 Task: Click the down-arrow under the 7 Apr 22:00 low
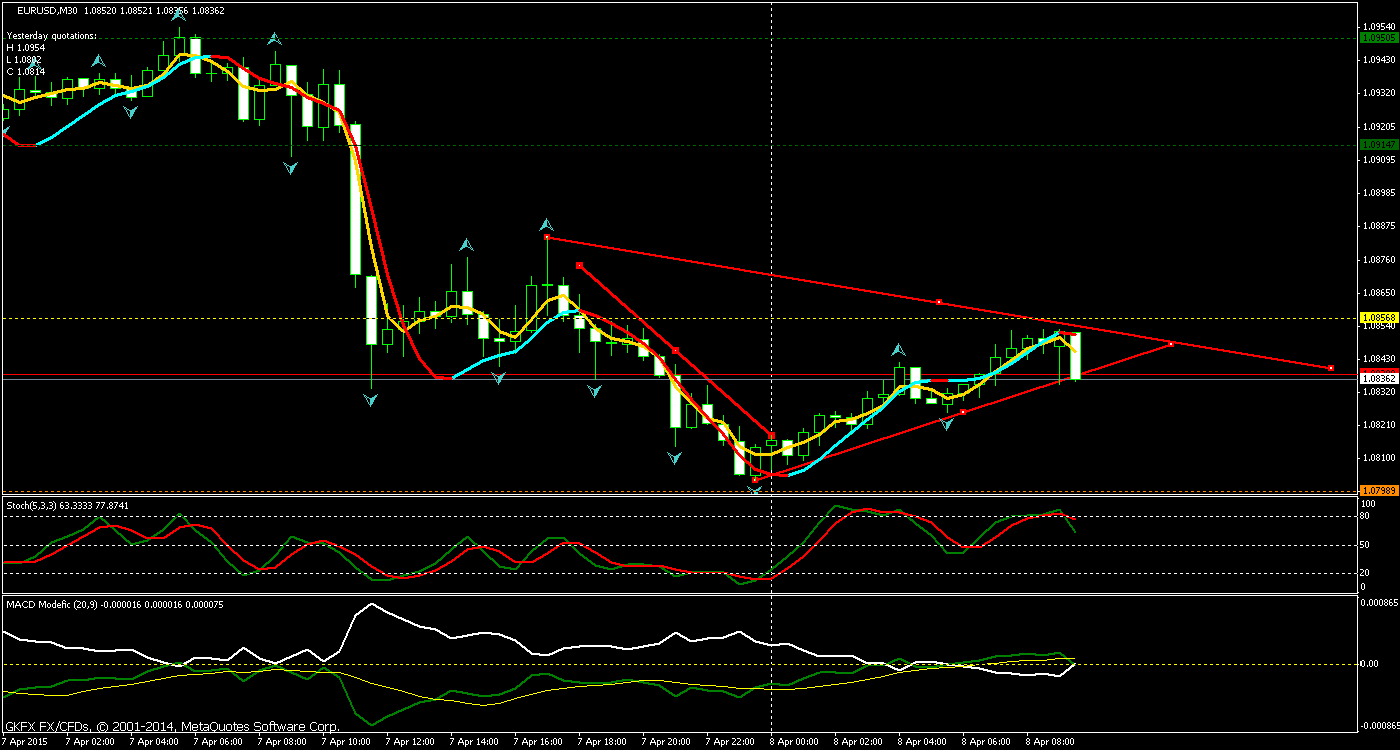click(753, 488)
